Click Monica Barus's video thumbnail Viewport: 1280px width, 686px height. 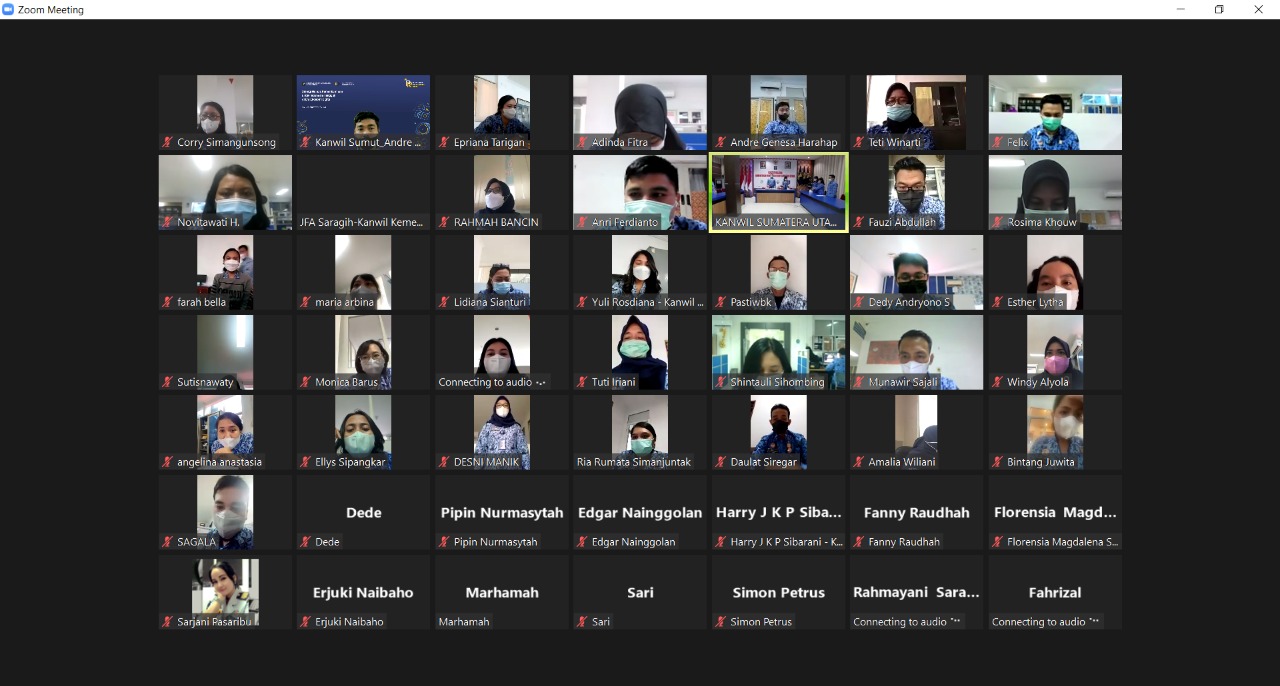(x=363, y=350)
